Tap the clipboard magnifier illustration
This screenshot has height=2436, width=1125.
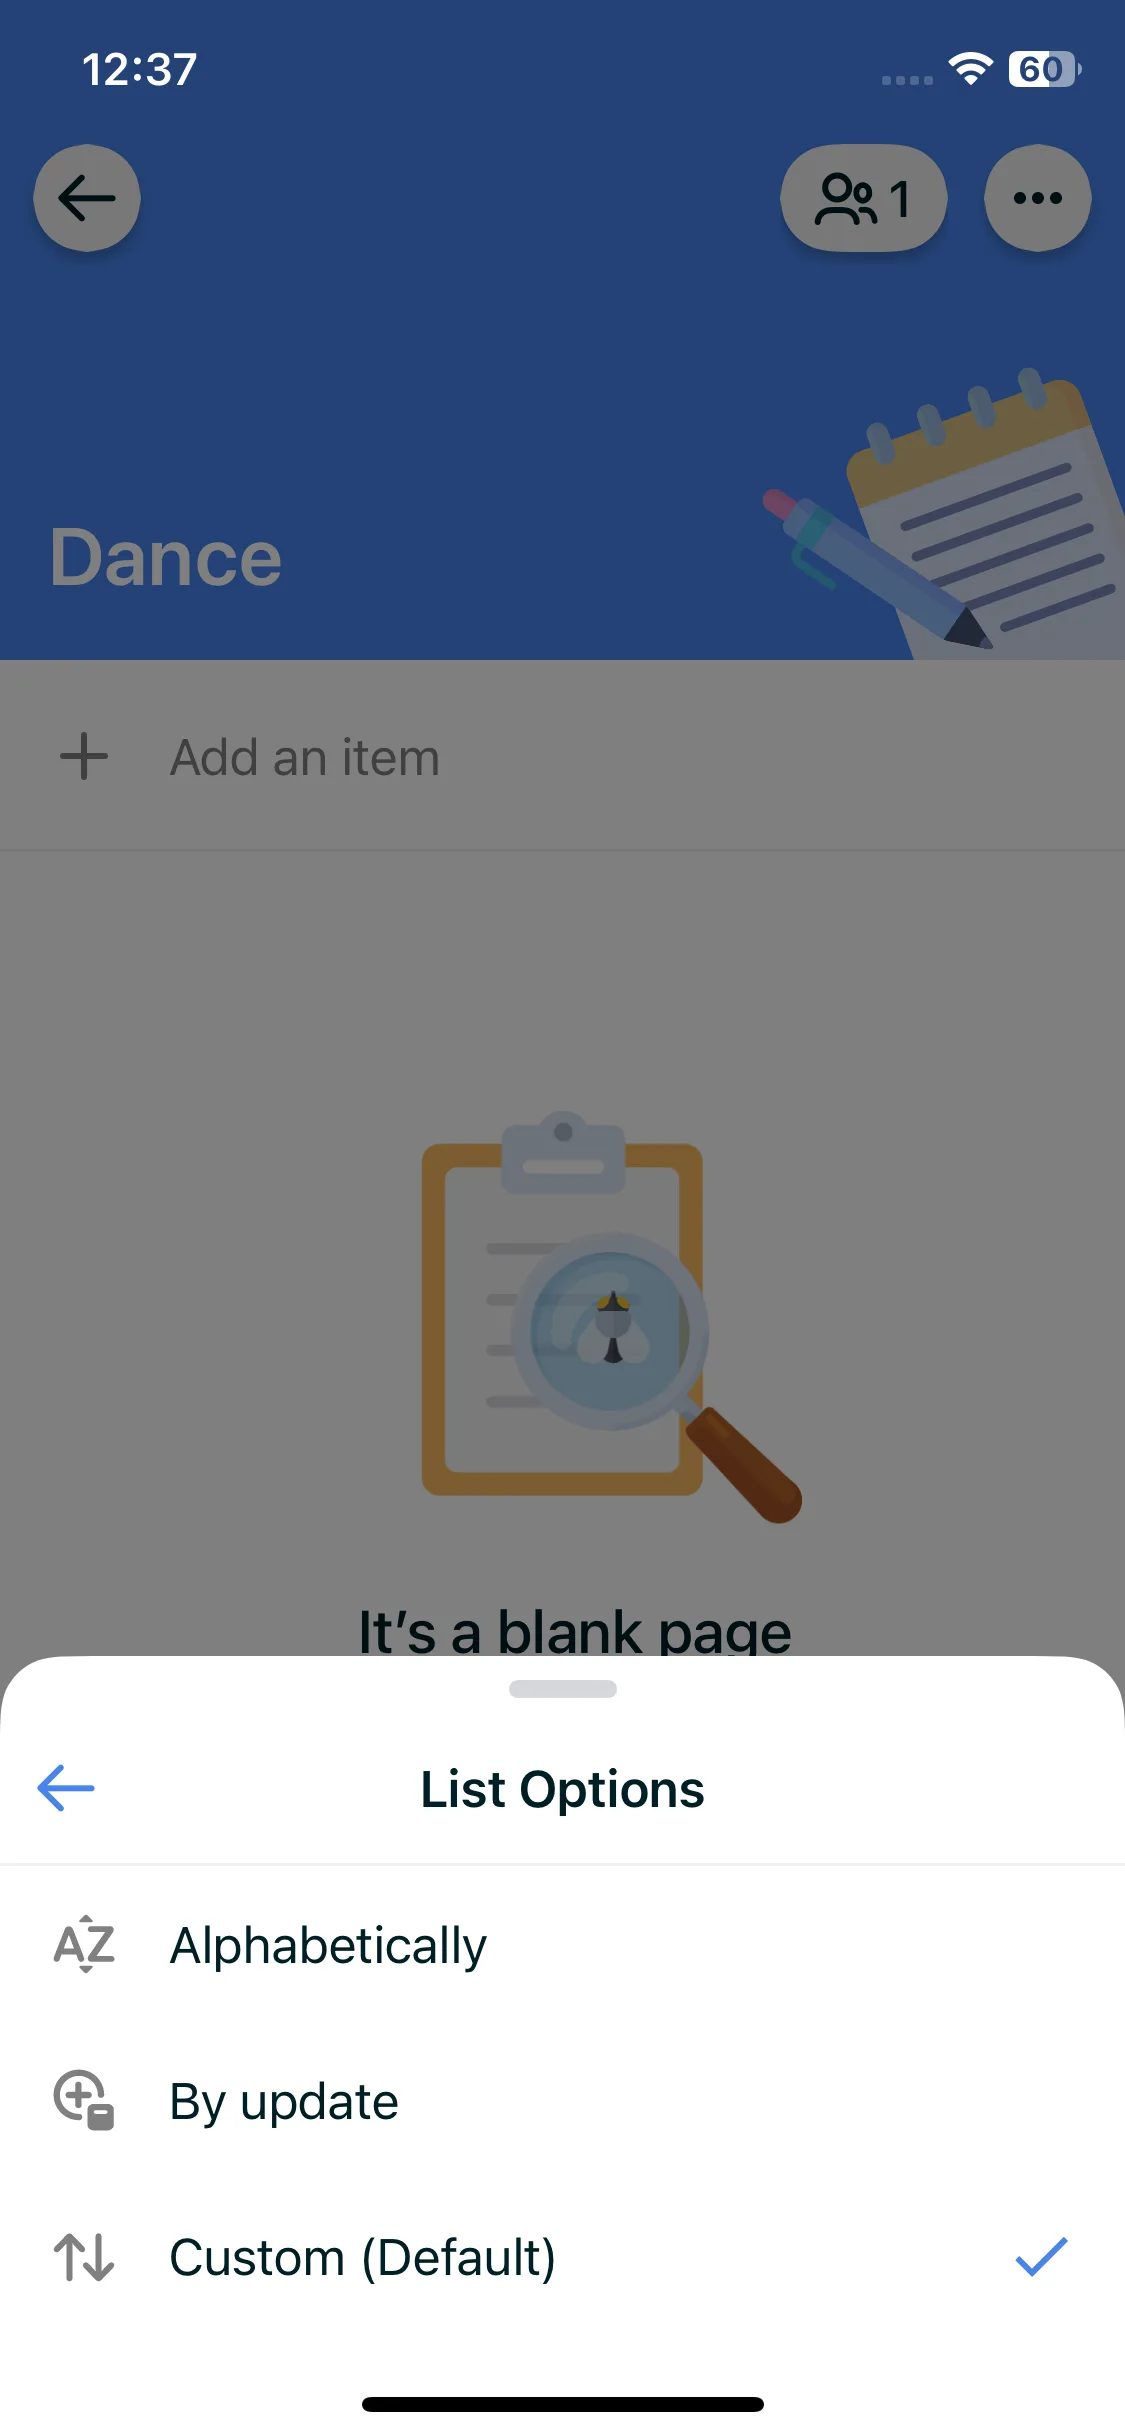click(611, 1317)
